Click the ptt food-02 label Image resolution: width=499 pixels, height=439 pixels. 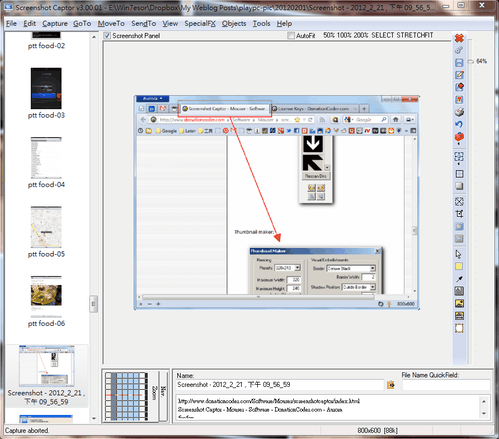click(x=46, y=46)
